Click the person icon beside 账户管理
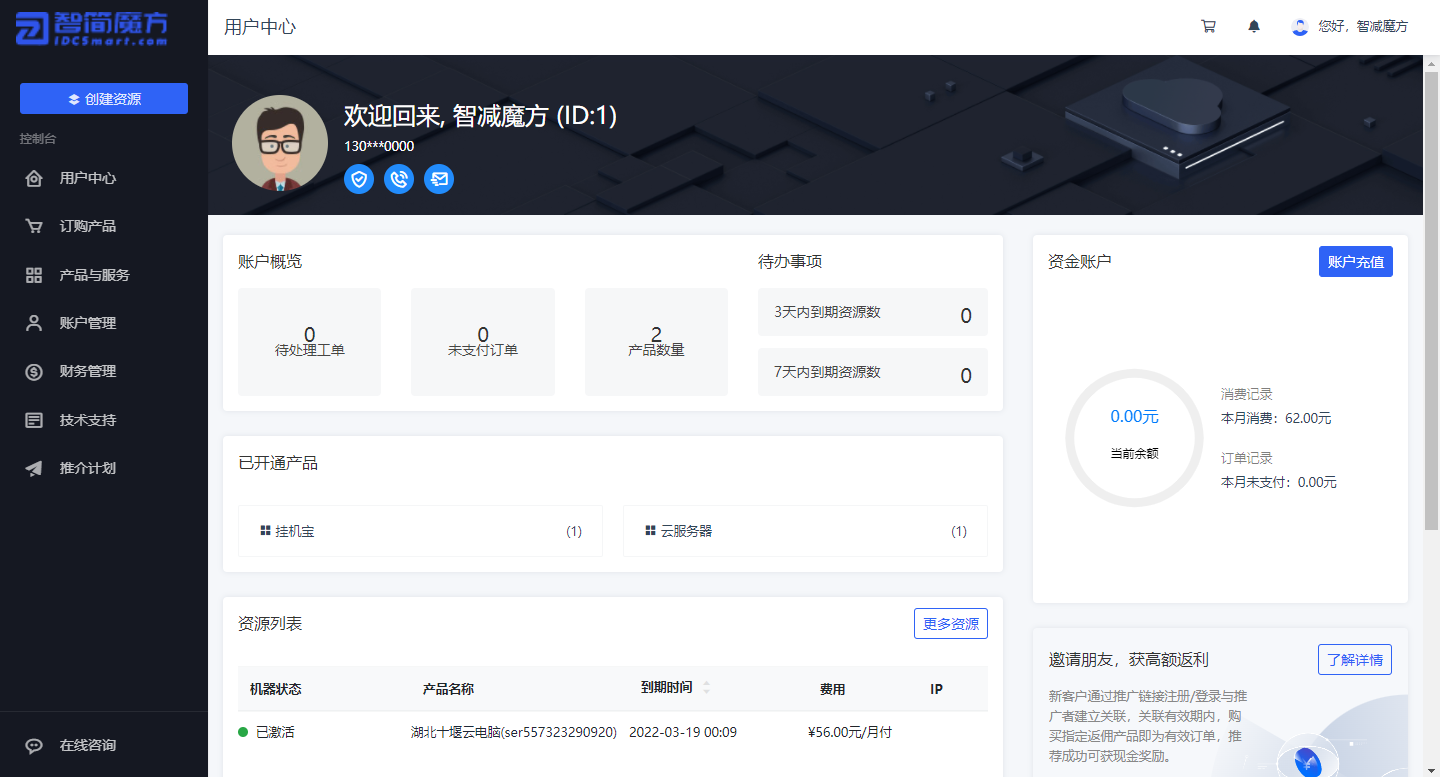Viewport: 1440px width, 777px height. pyautogui.click(x=34, y=323)
